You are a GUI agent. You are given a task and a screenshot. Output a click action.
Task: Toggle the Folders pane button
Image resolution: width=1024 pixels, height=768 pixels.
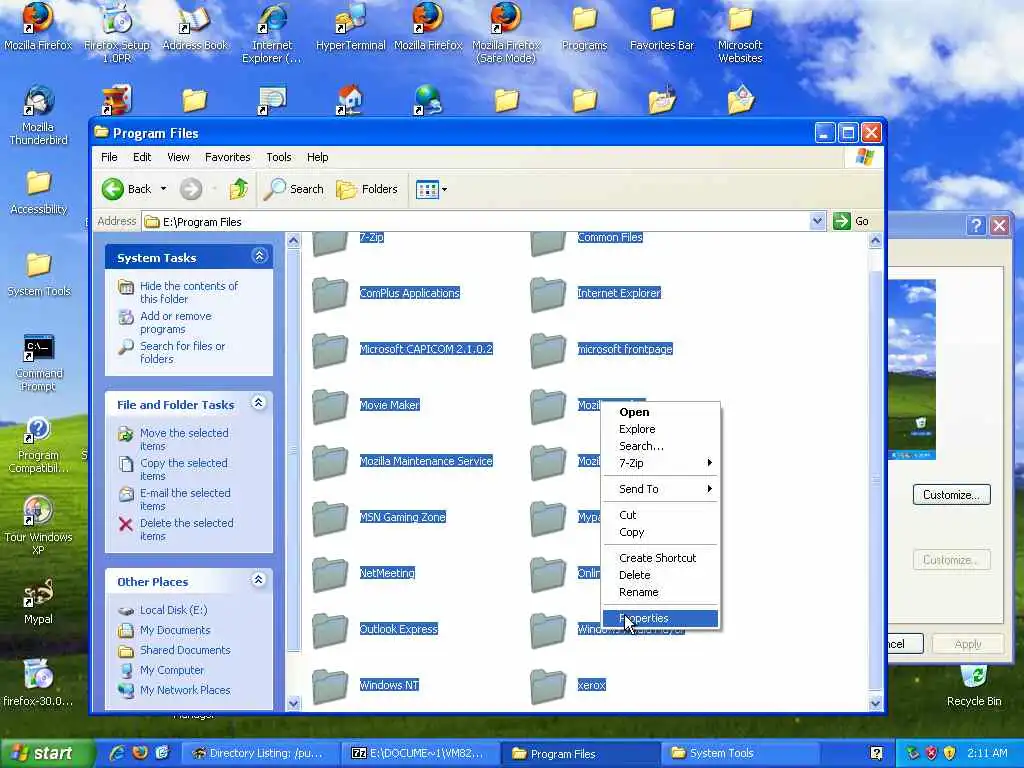[367, 189]
